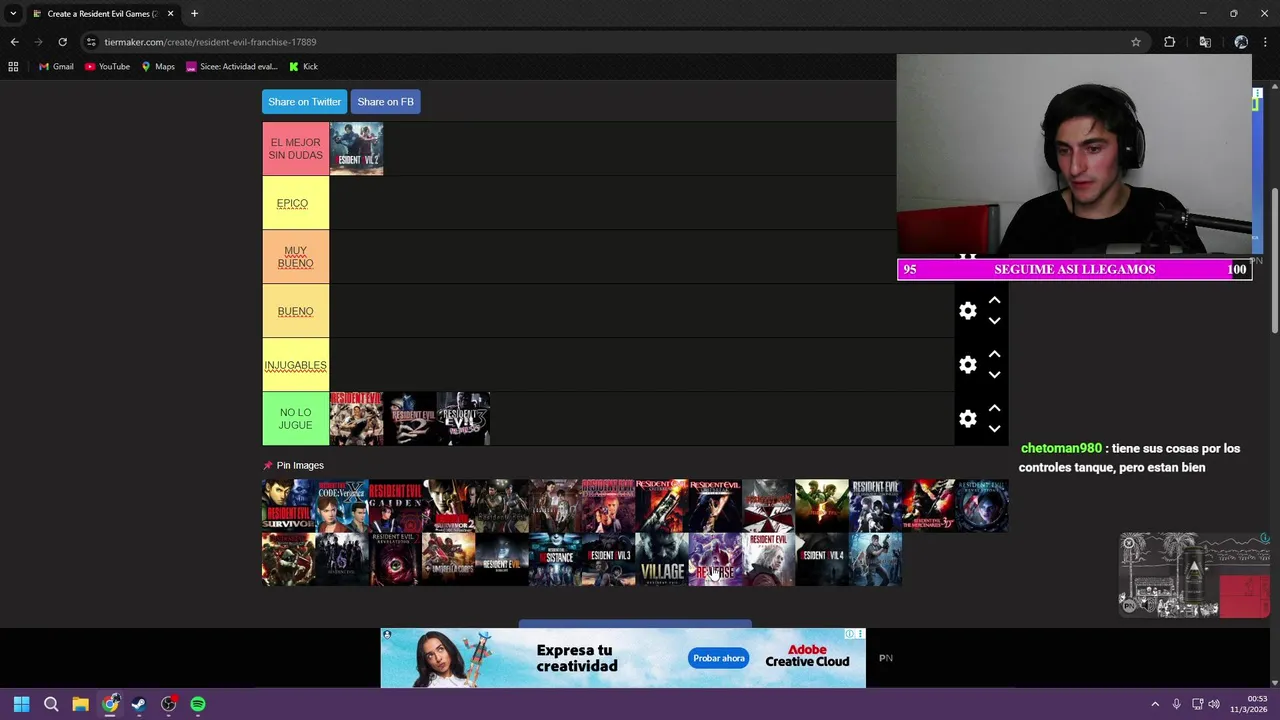This screenshot has width=1280, height=720.
Task: Open volume control in tray
Action: click(x=1214, y=704)
